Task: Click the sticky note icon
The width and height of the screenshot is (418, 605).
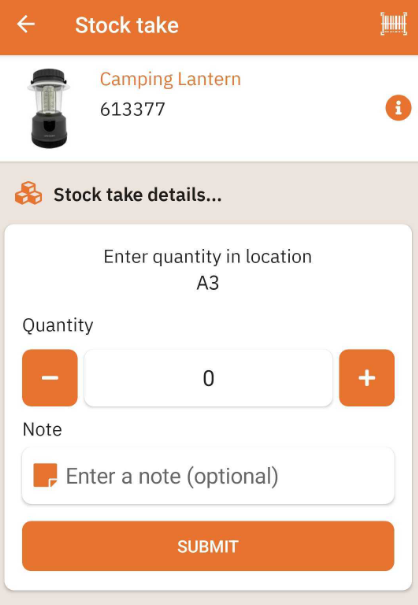Action: (45, 475)
